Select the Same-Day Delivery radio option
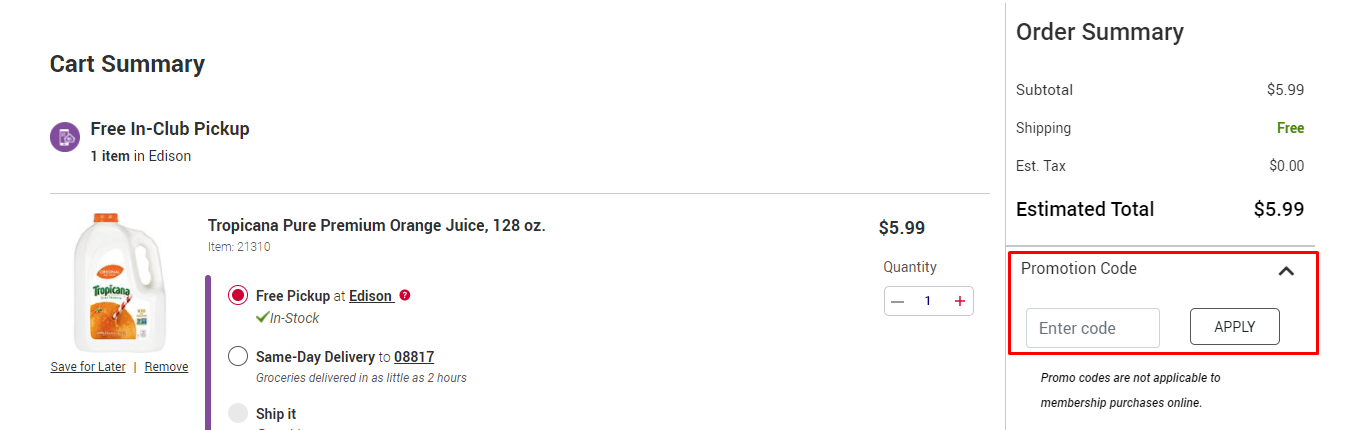1345x430 pixels. point(238,356)
